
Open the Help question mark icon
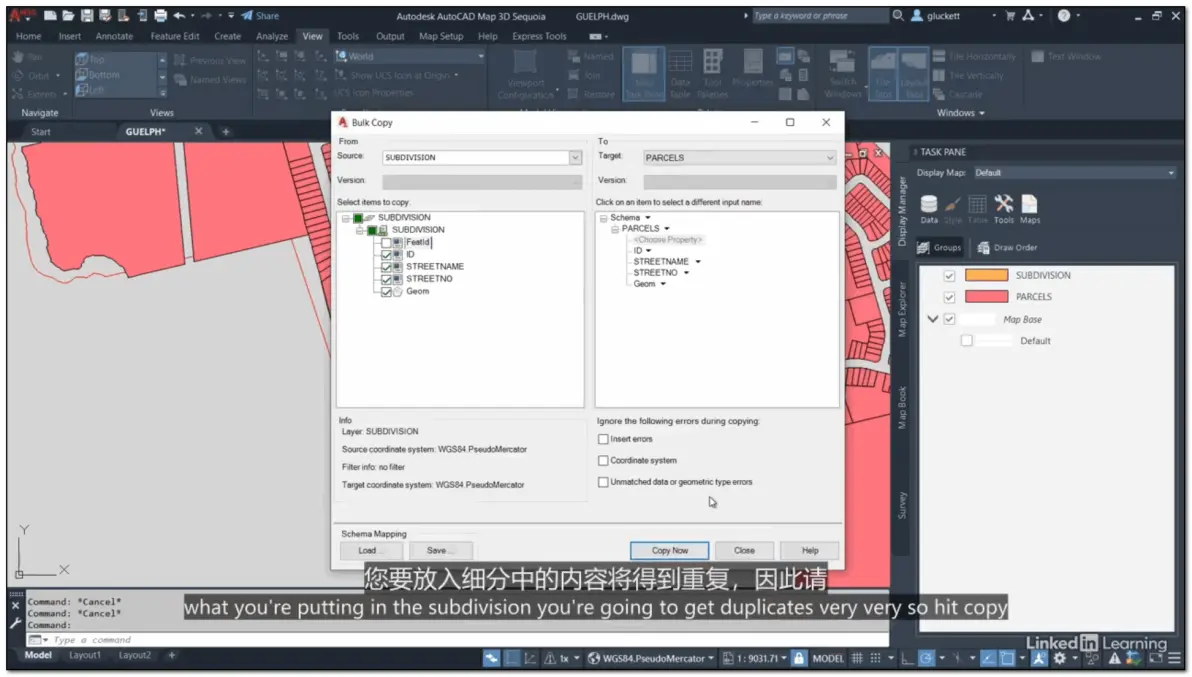pos(1064,15)
